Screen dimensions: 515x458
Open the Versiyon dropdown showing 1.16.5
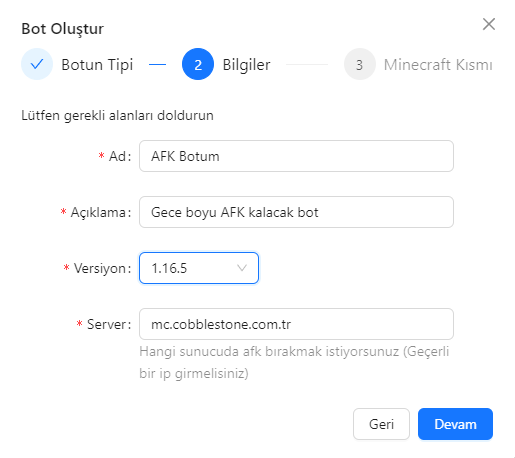pyautogui.click(x=199, y=268)
